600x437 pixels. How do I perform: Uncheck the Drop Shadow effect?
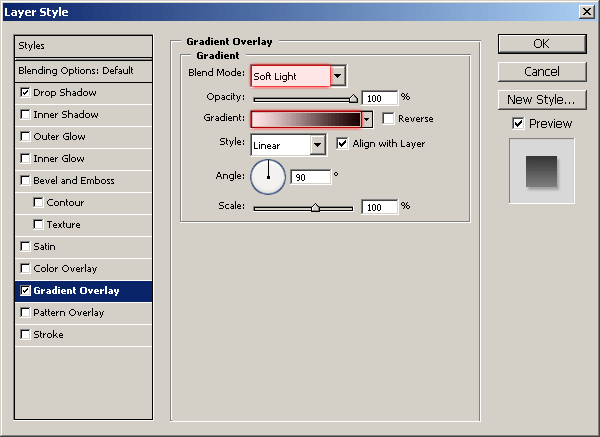pos(25,93)
